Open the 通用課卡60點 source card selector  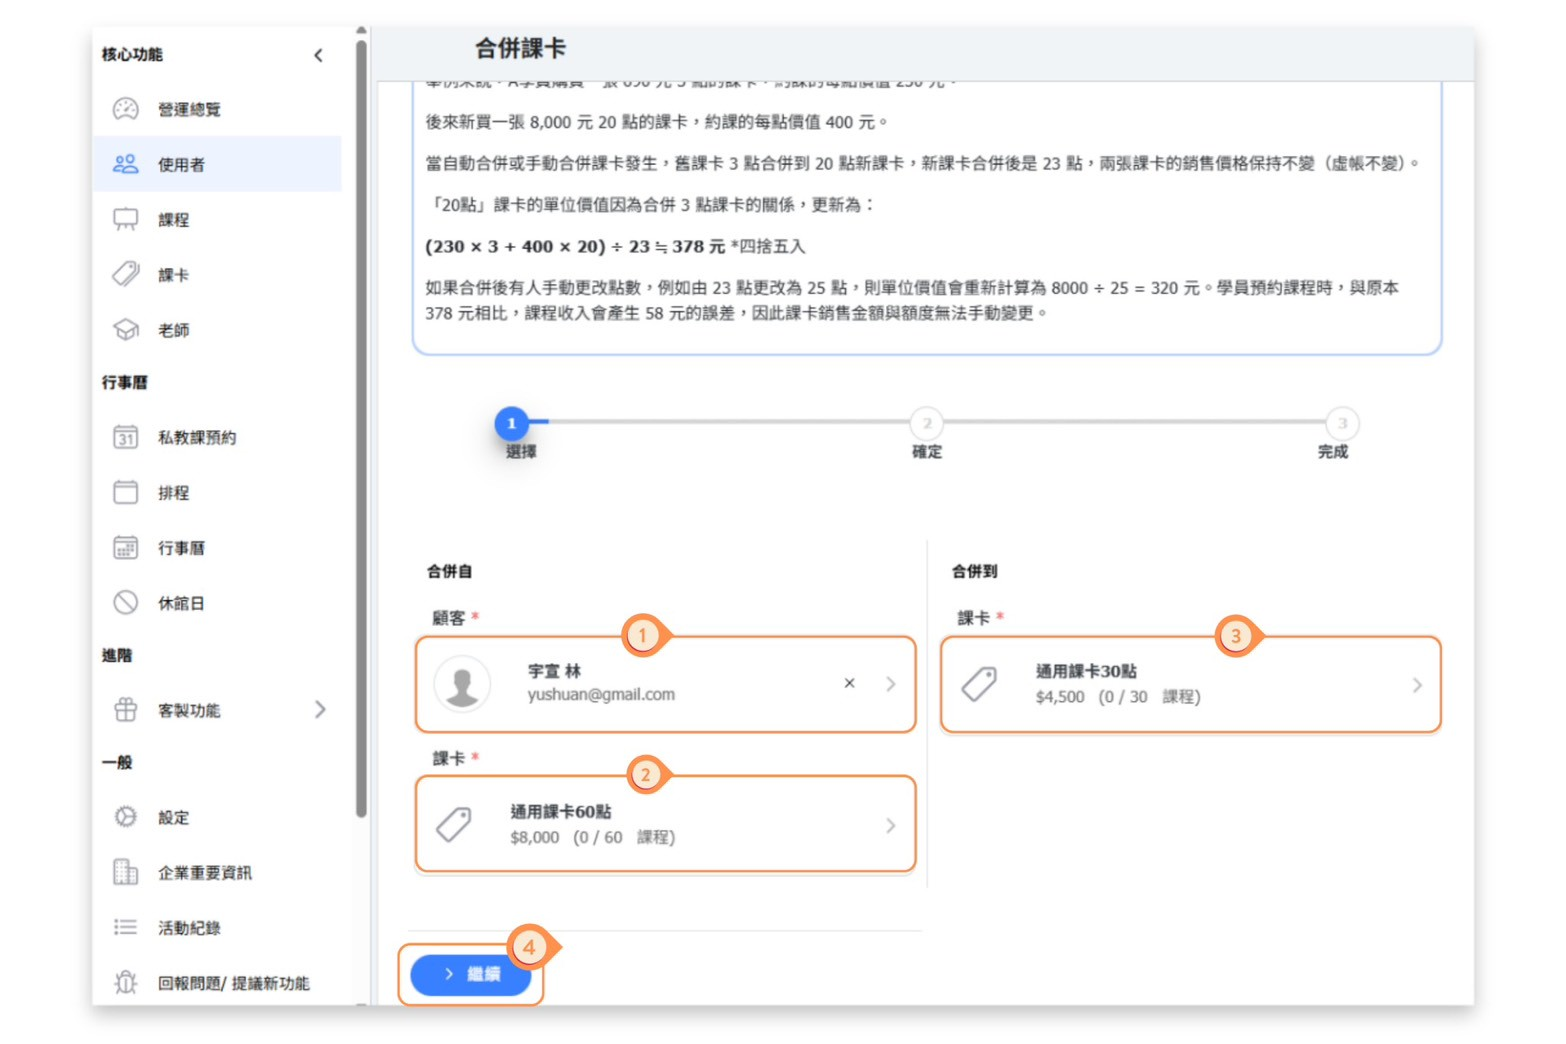(665, 824)
